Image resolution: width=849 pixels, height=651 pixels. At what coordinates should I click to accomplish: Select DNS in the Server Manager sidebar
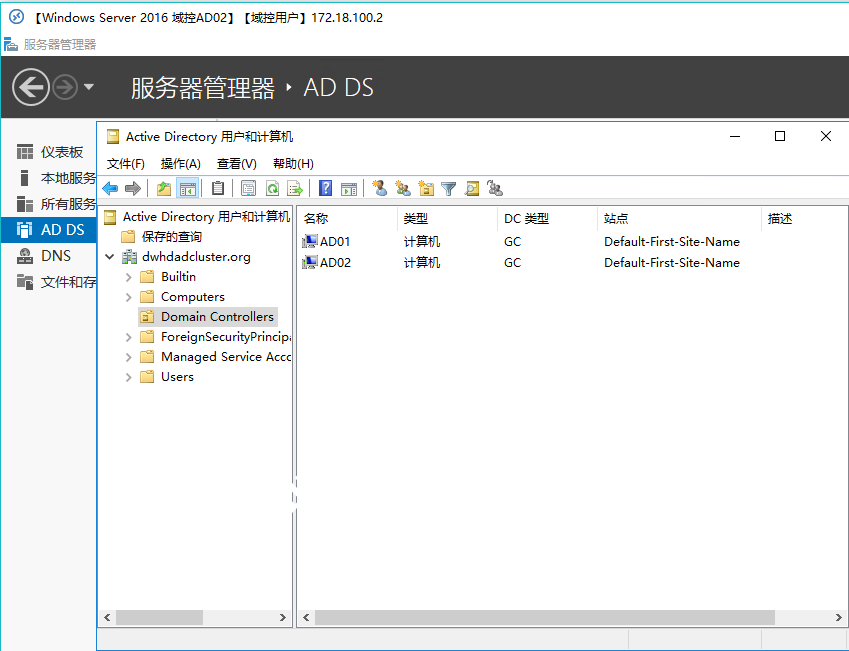pos(57,256)
